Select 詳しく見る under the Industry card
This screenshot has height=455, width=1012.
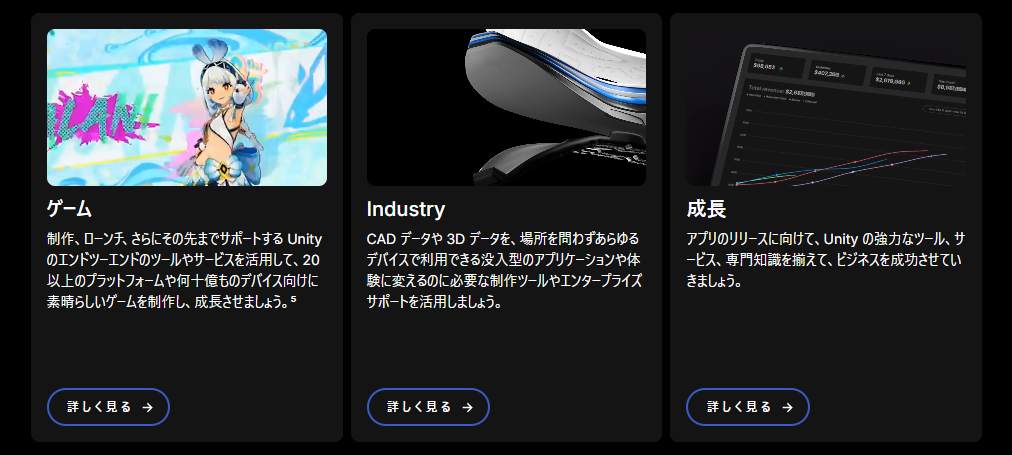click(429, 407)
